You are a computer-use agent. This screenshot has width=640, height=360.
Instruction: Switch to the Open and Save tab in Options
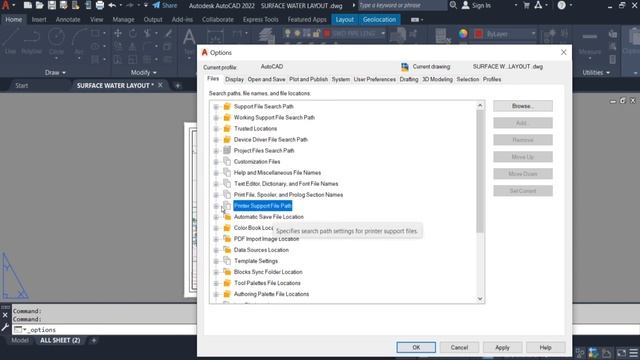pos(266,79)
